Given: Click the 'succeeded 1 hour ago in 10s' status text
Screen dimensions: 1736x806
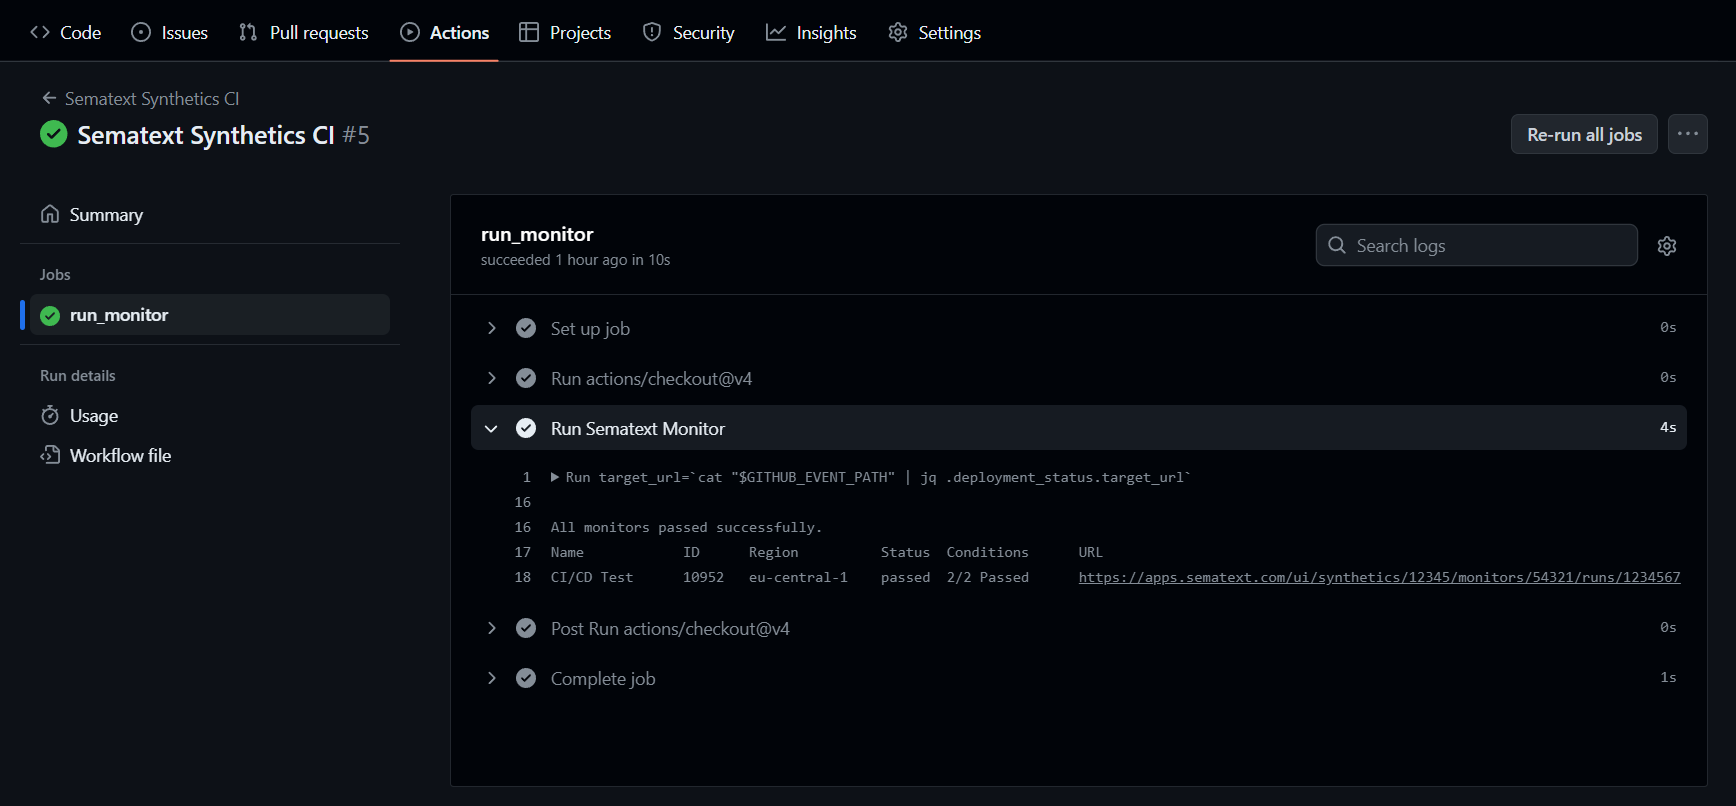Looking at the screenshot, I should (x=575, y=260).
